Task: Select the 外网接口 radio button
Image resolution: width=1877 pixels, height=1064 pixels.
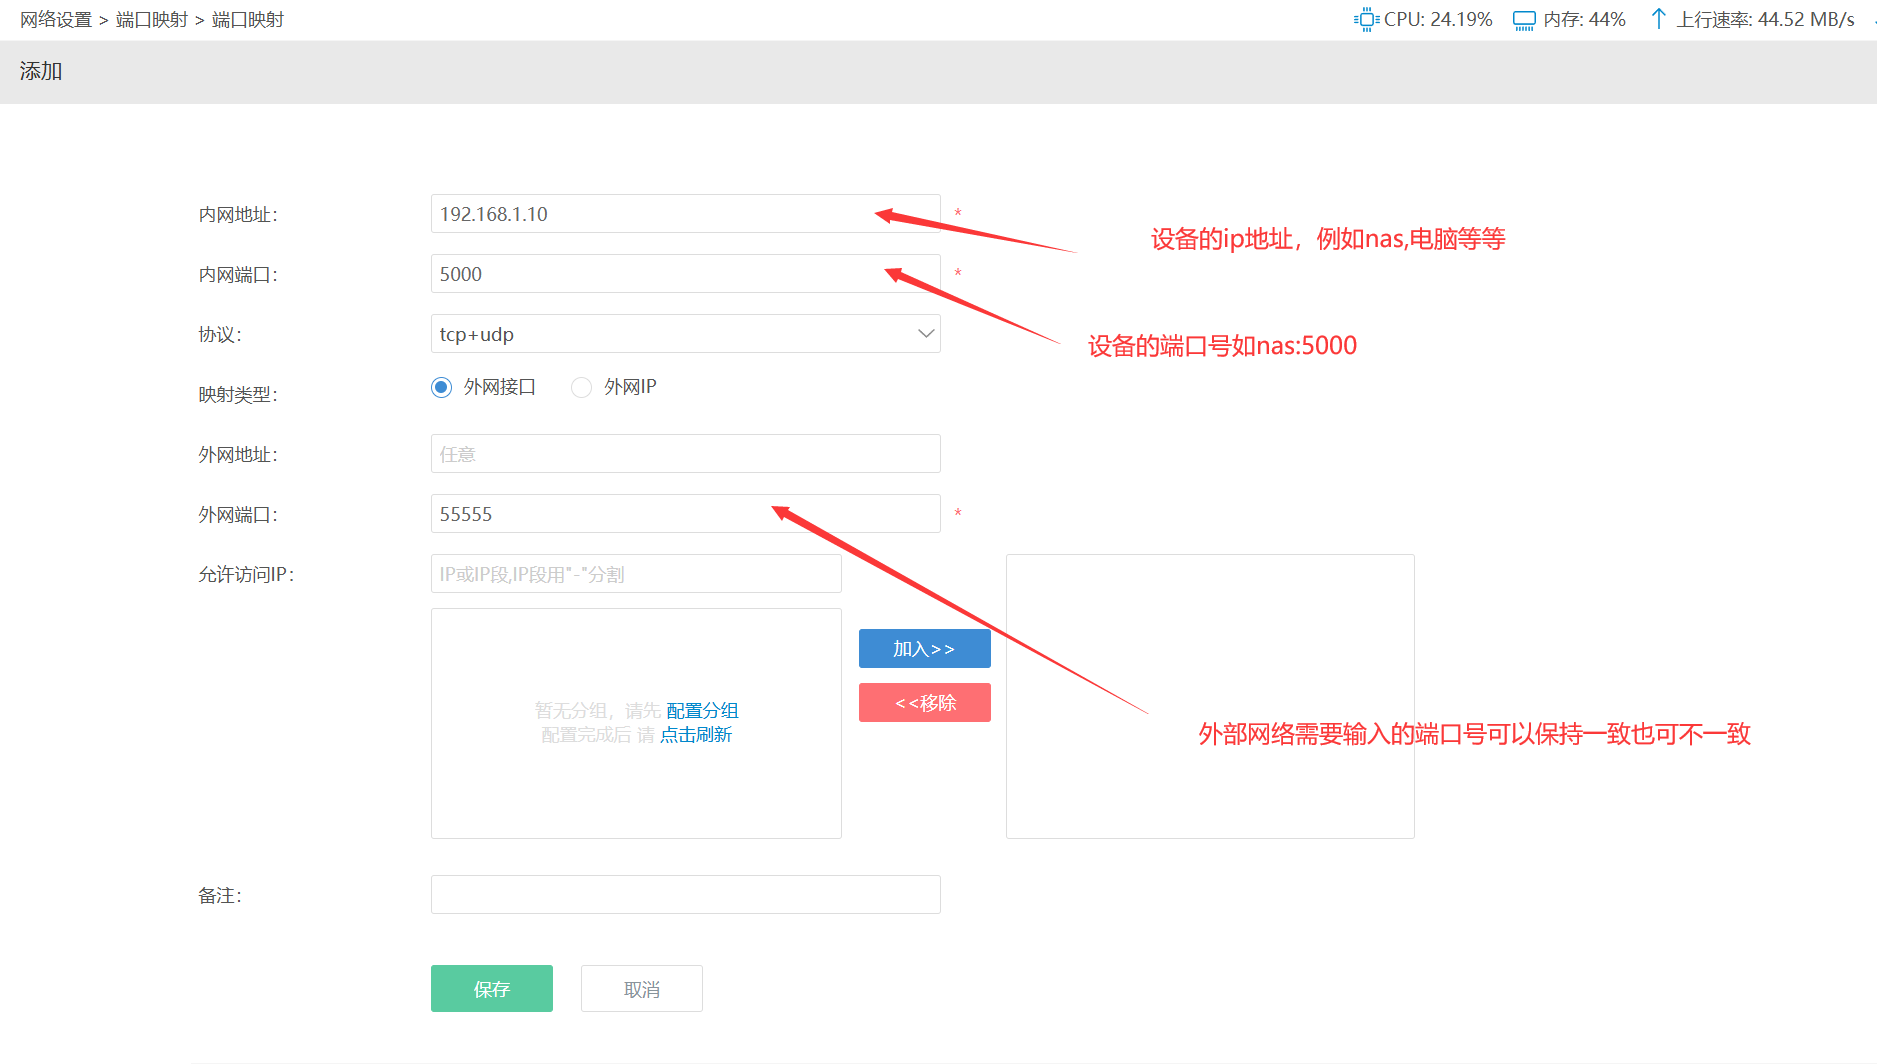Action: pos(441,387)
